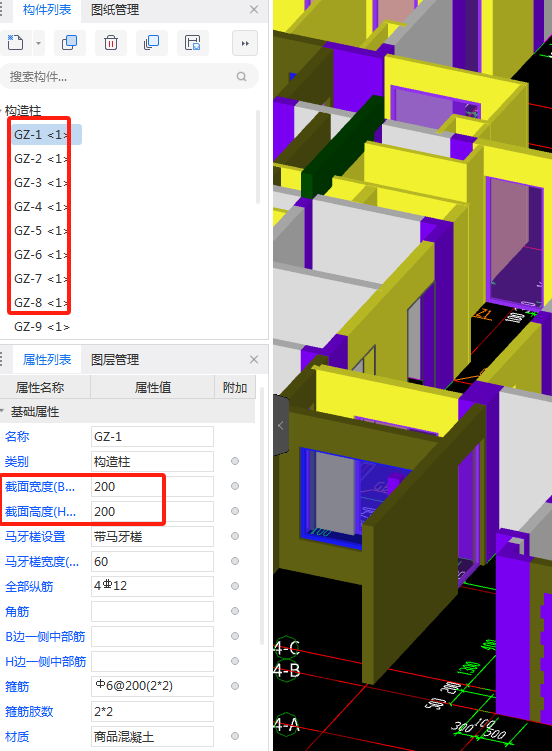The image size is (552, 751).
Task: Edit the 名称 value GZ-1
Action: (x=152, y=436)
